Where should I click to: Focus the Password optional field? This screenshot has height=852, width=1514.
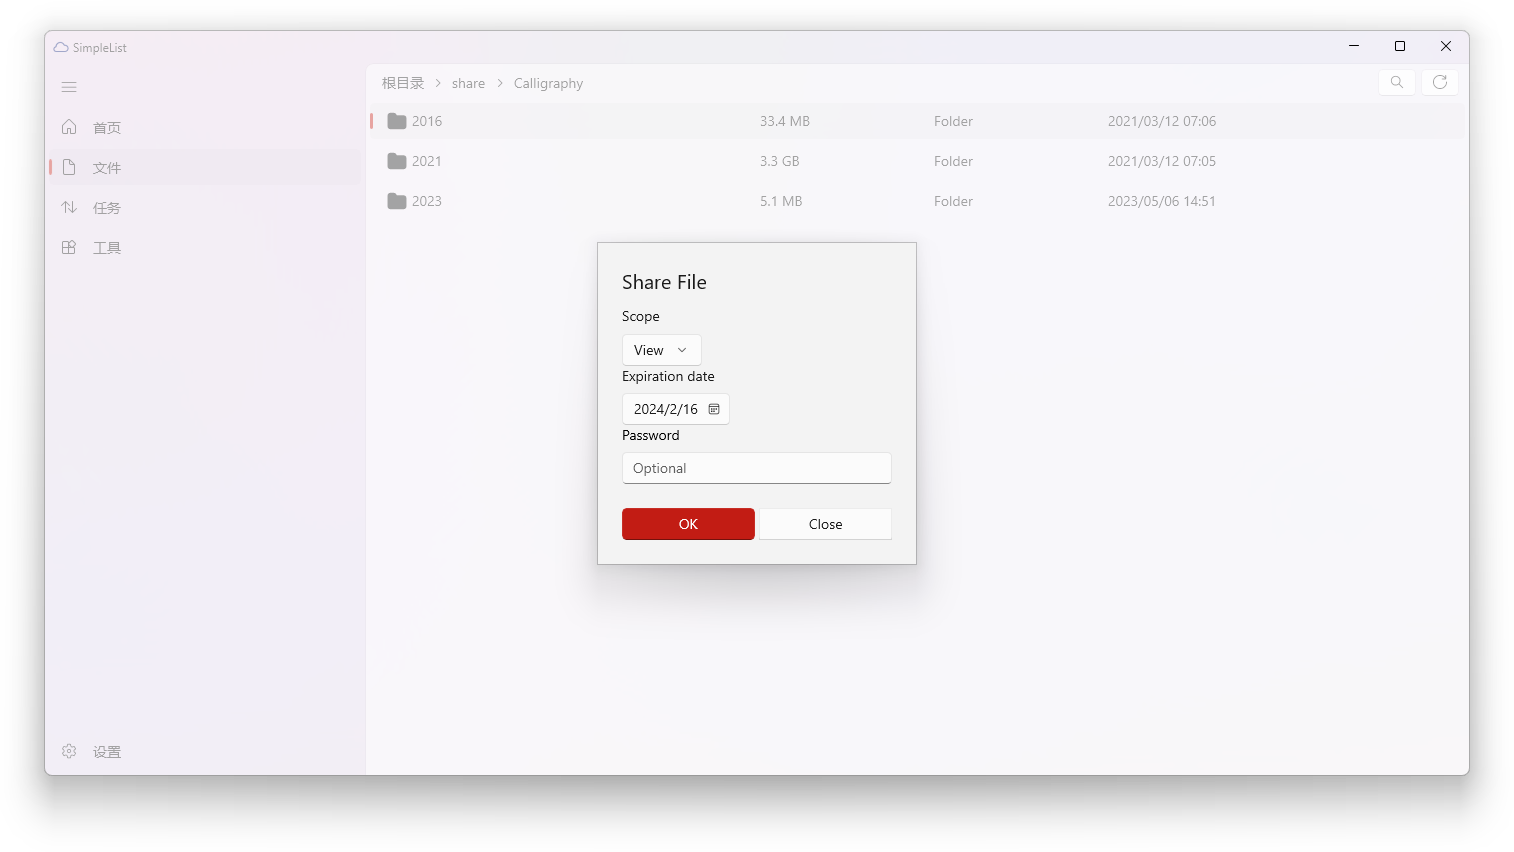click(757, 468)
